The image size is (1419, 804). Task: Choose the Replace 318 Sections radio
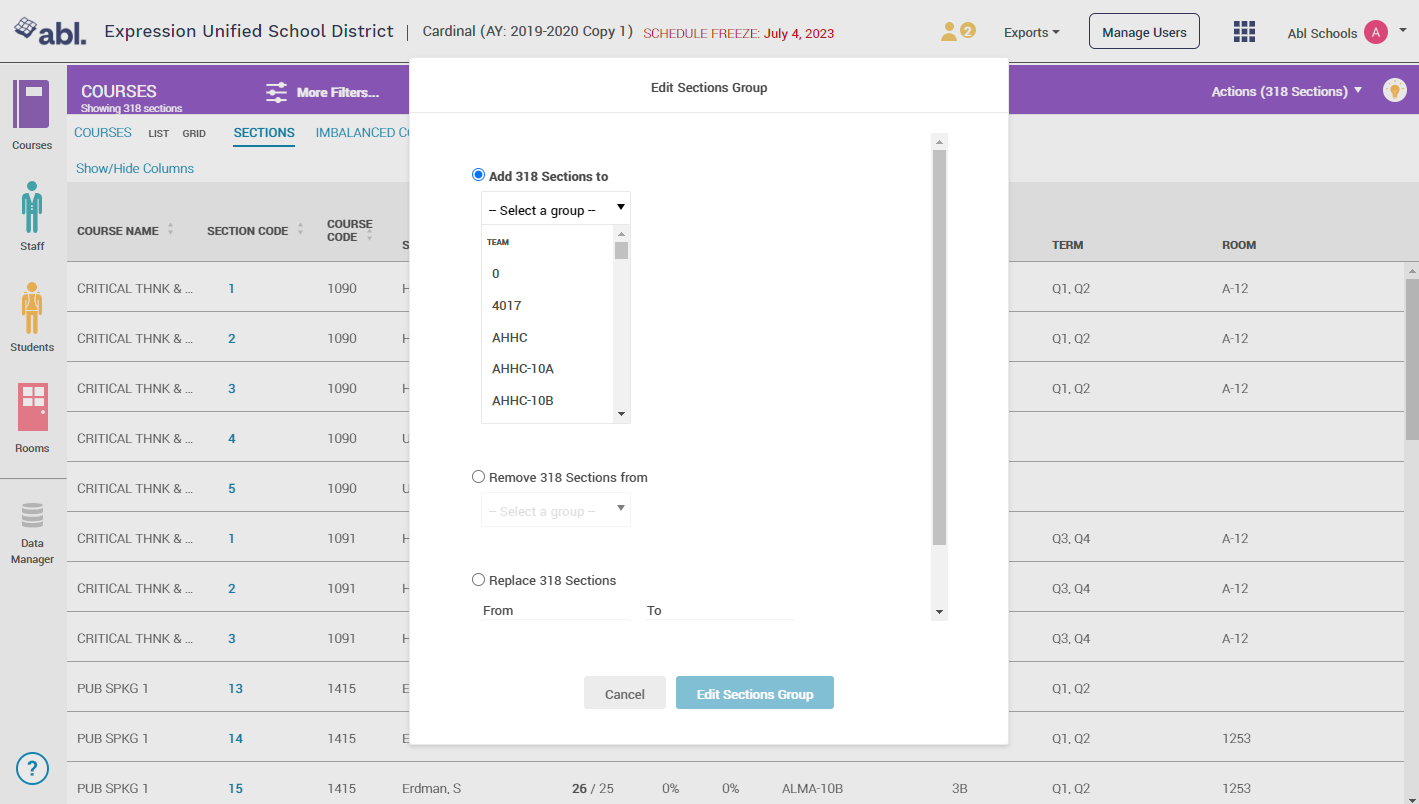[x=478, y=580]
